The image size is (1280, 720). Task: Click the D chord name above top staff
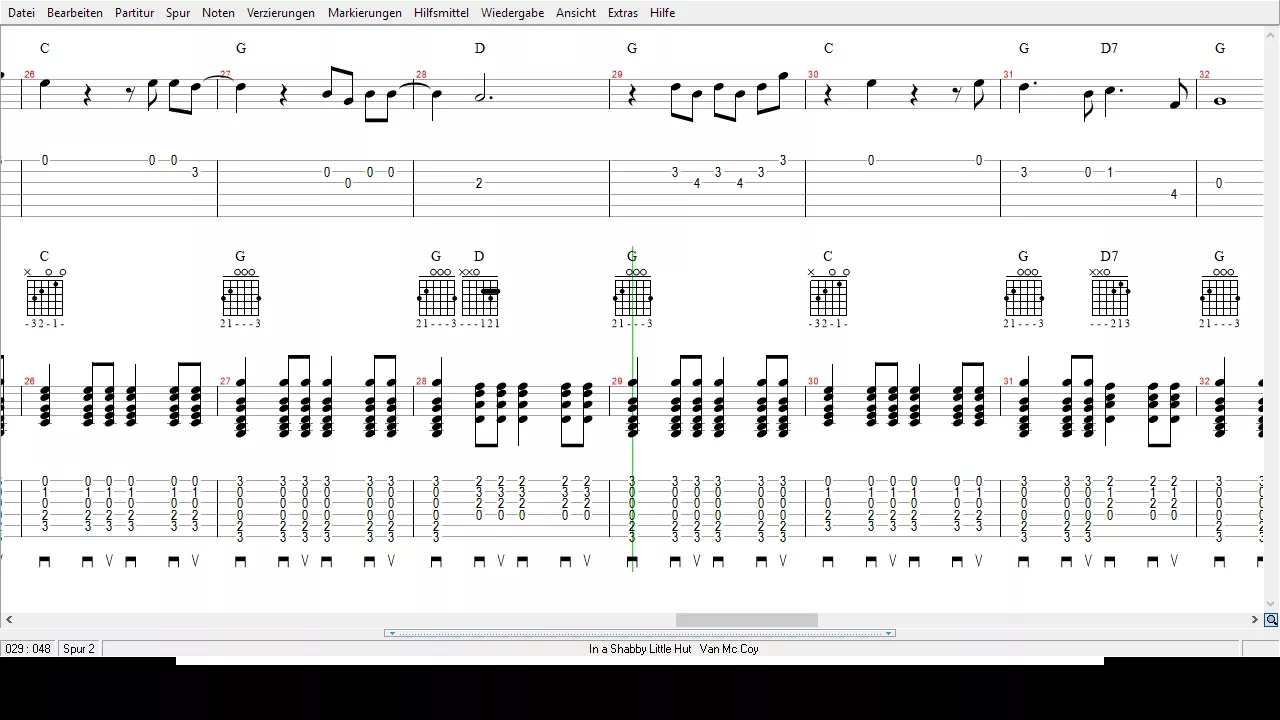(480, 48)
